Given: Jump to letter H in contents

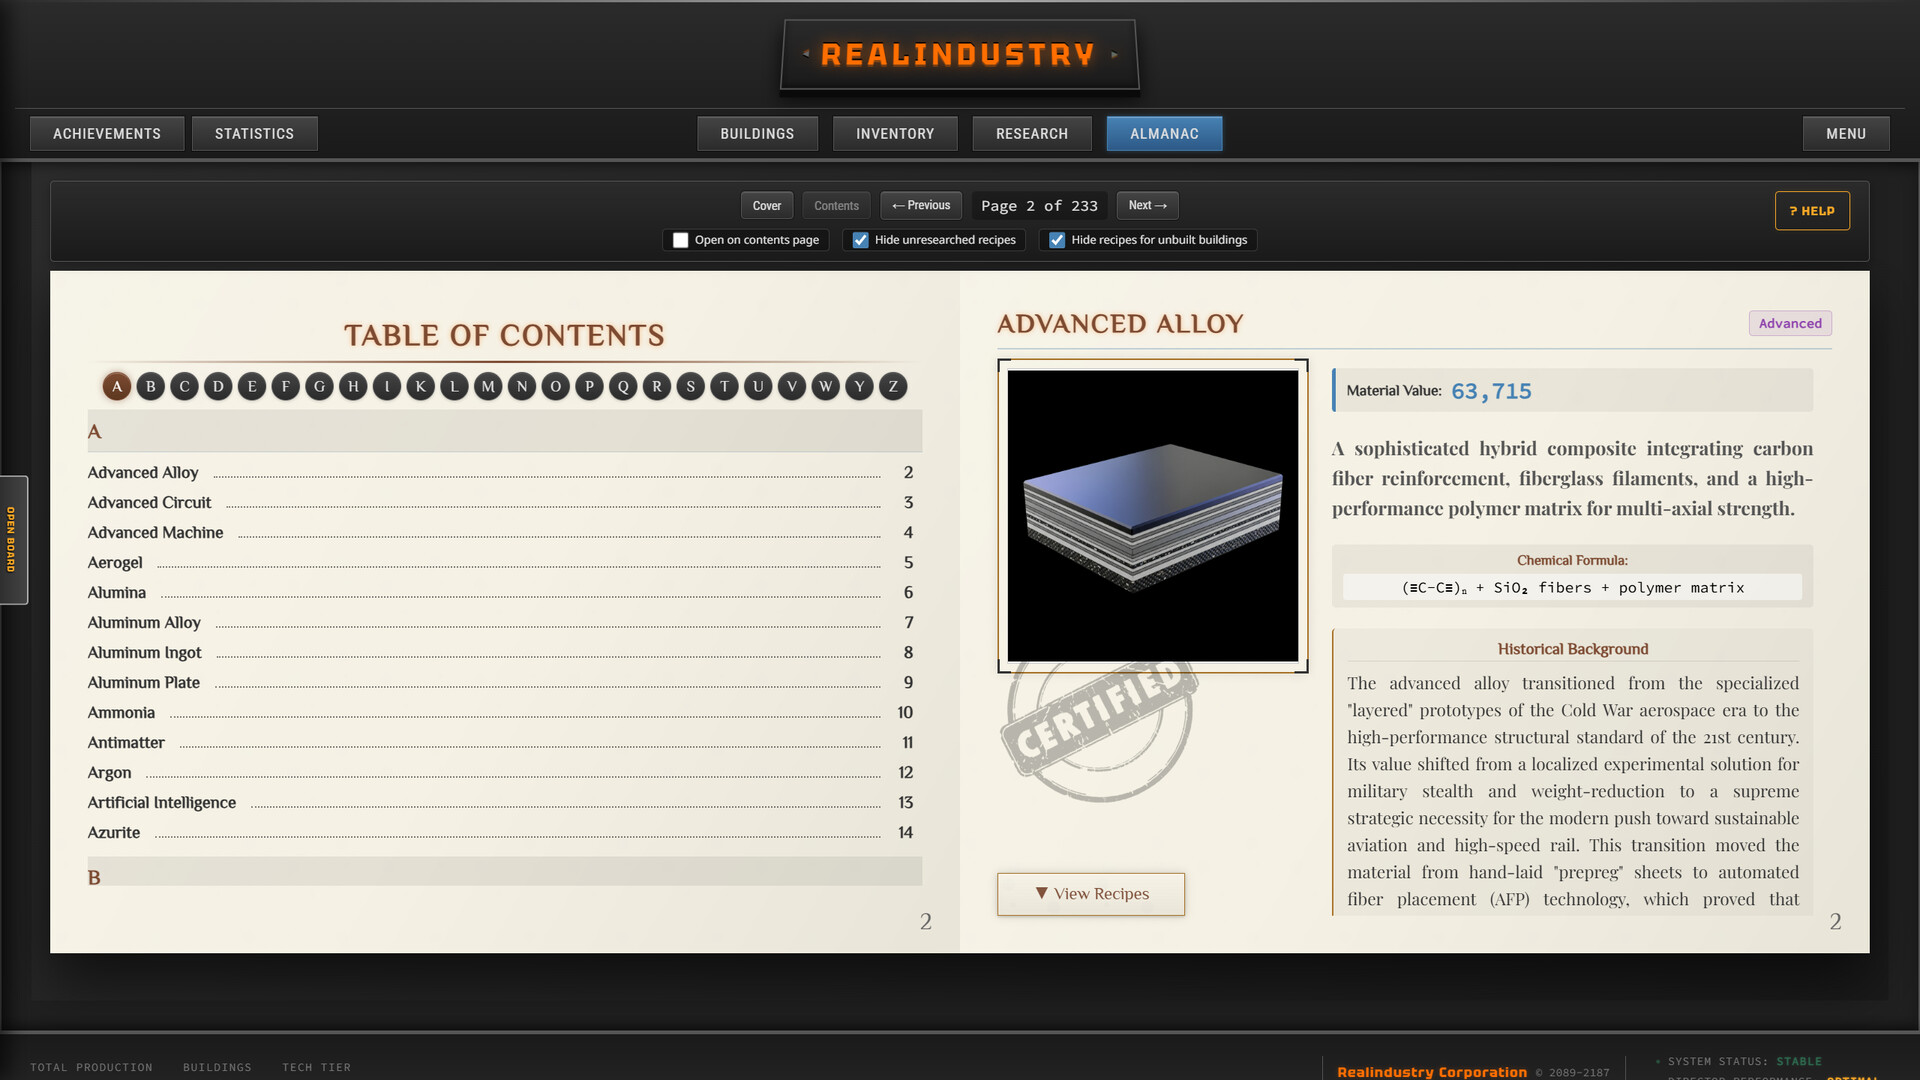Looking at the screenshot, I should 353,386.
